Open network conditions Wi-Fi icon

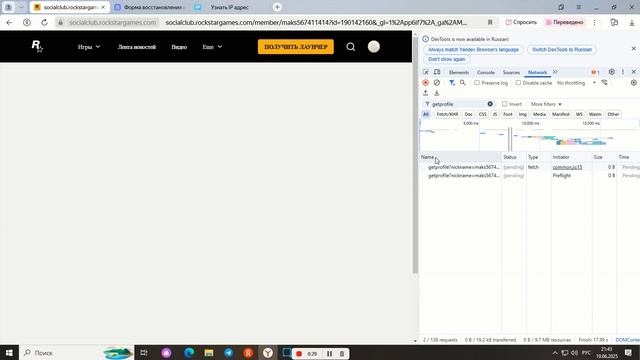(x=604, y=83)
